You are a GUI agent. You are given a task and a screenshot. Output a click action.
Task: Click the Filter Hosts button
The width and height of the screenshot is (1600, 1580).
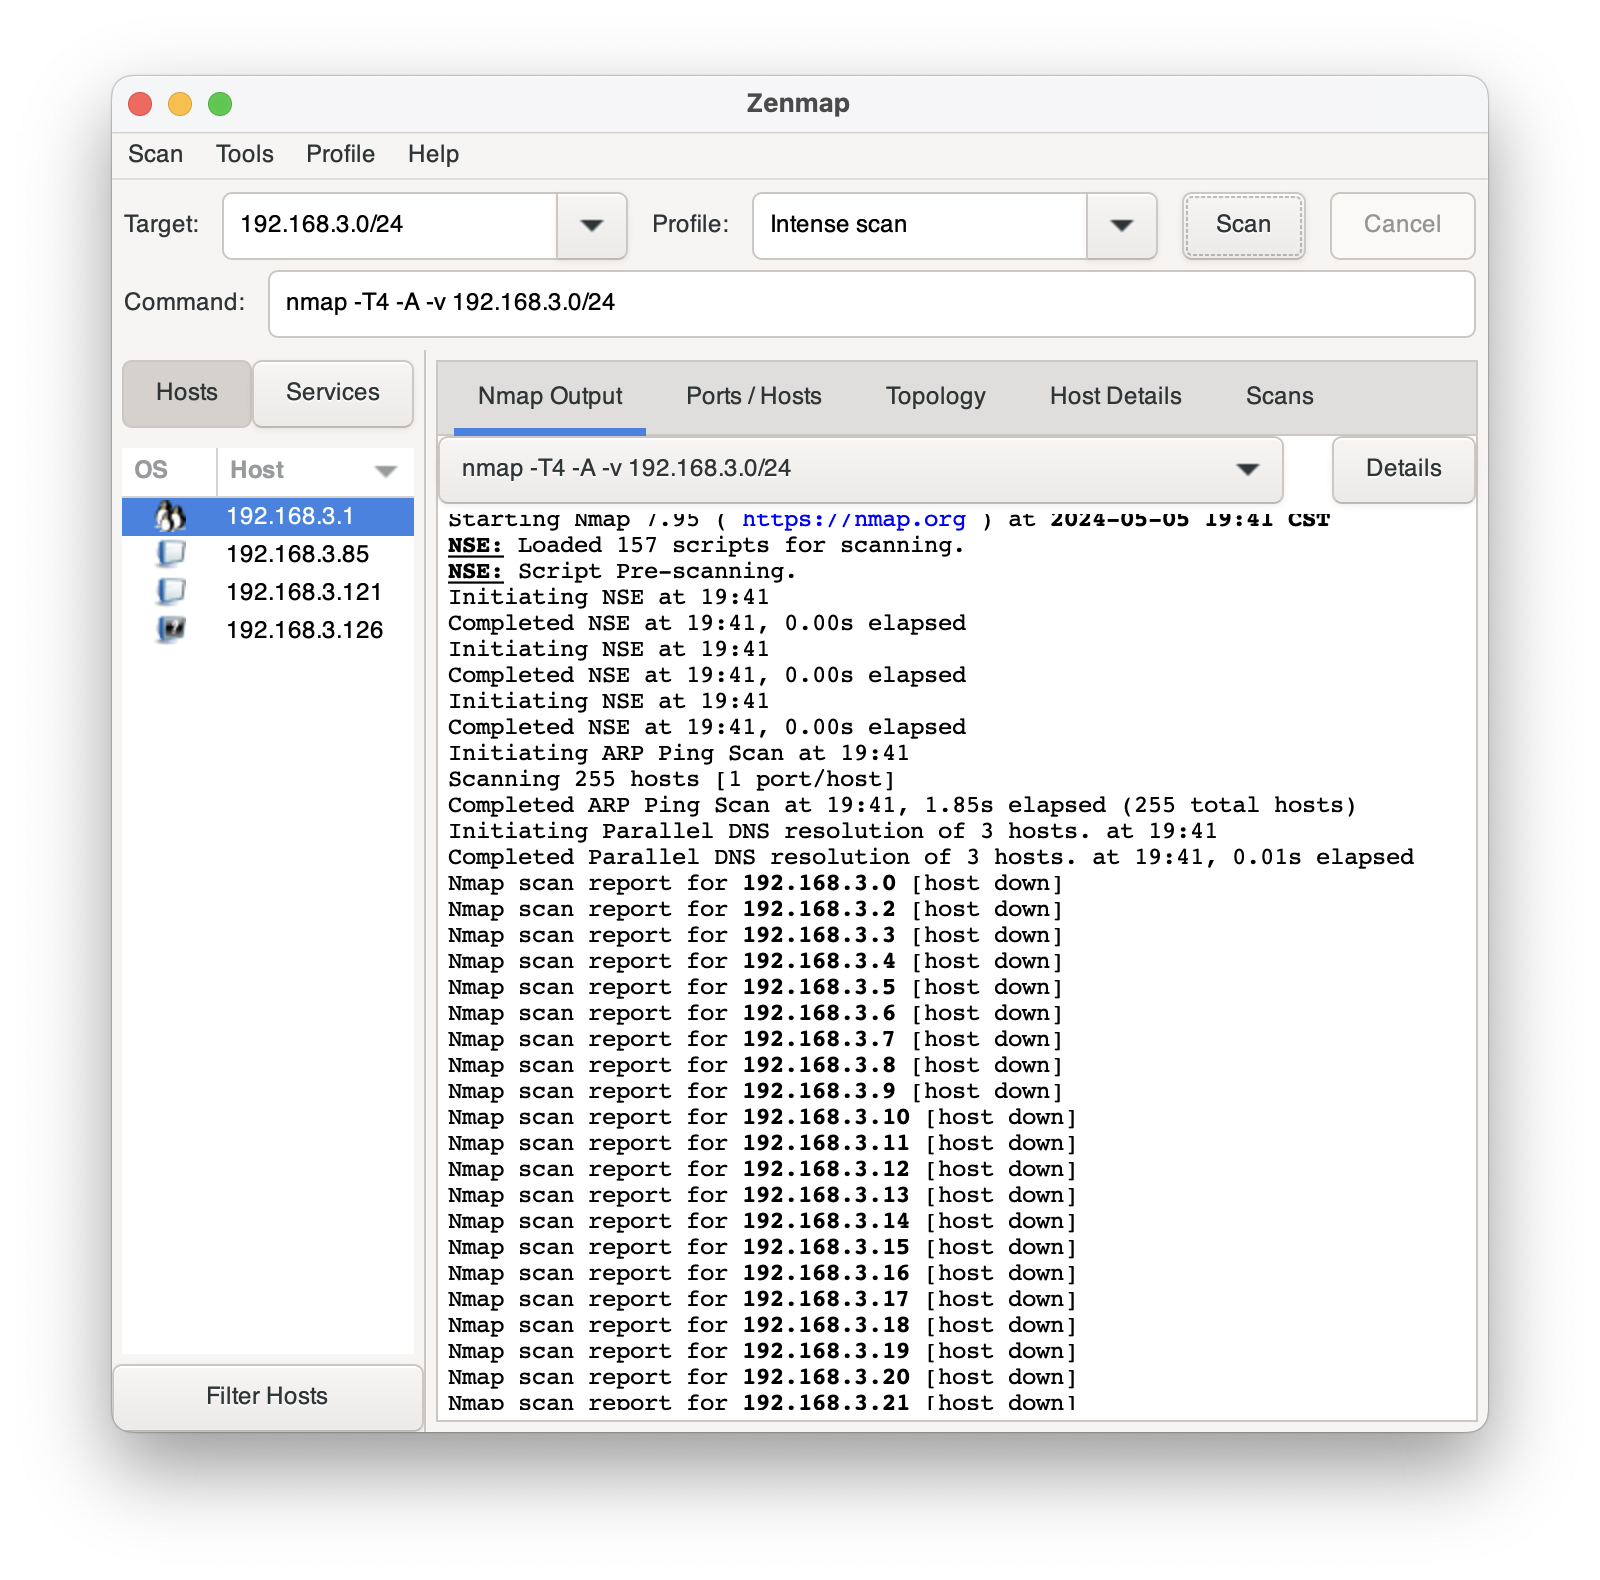(x=267, y=1396)
